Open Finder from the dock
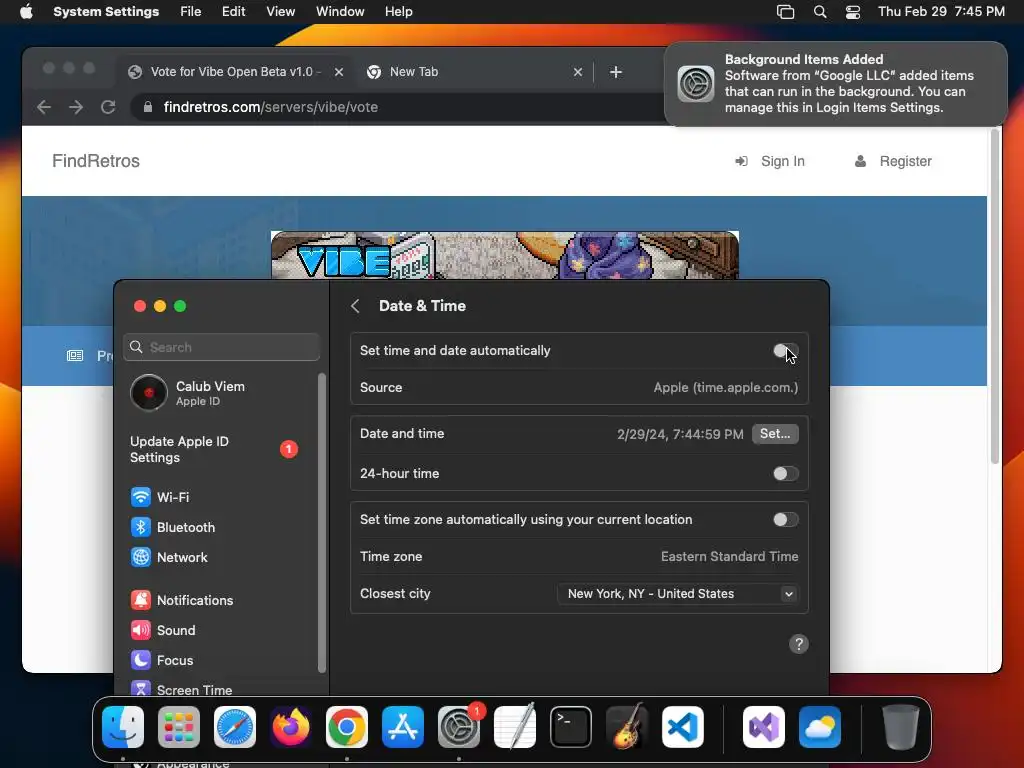This screenshot has width=1024, height=768. tap(123, 727)
